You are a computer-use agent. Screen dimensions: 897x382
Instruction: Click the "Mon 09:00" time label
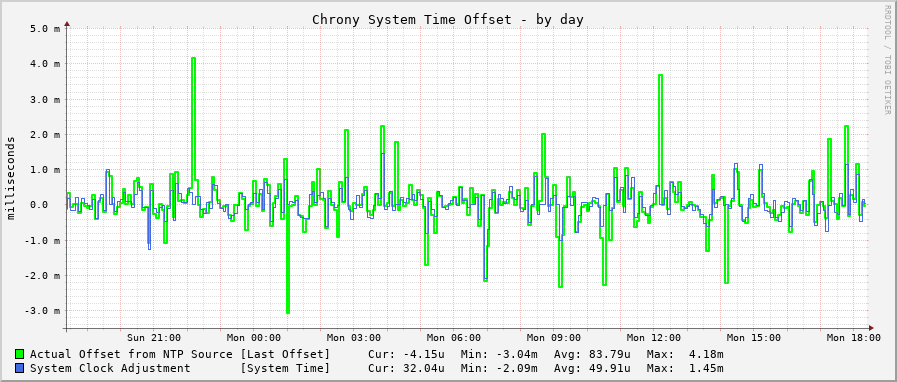click(554, 338)
